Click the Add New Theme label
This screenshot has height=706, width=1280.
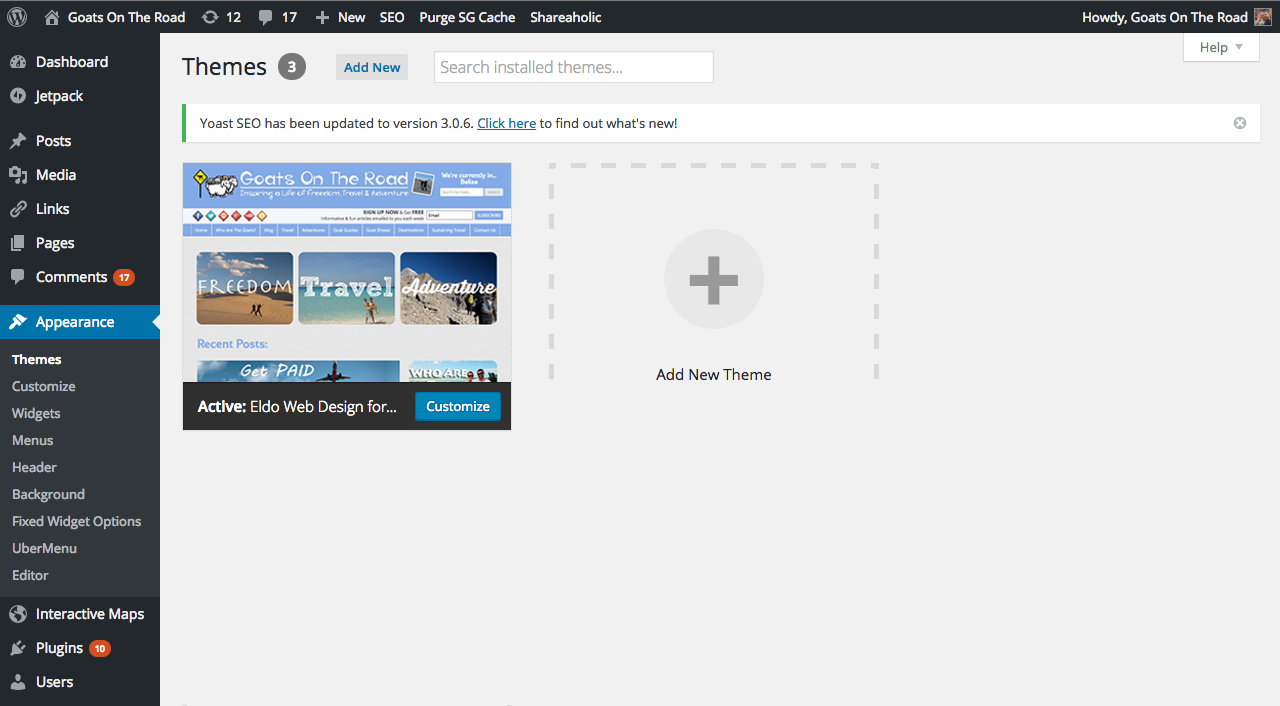(714, 375)
